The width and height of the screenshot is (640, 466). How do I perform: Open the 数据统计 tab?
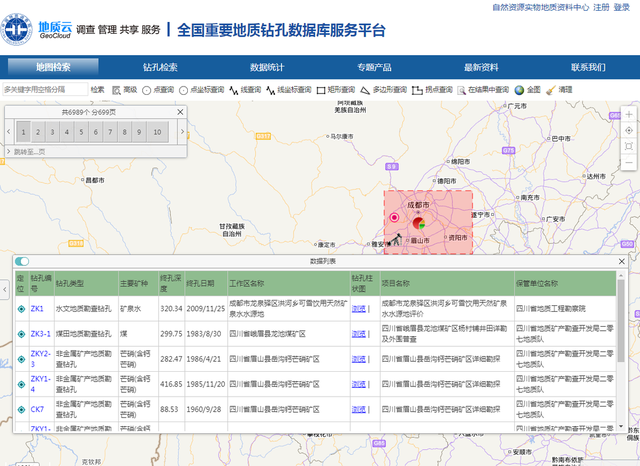pyautogui.click(x=266, y=68)
